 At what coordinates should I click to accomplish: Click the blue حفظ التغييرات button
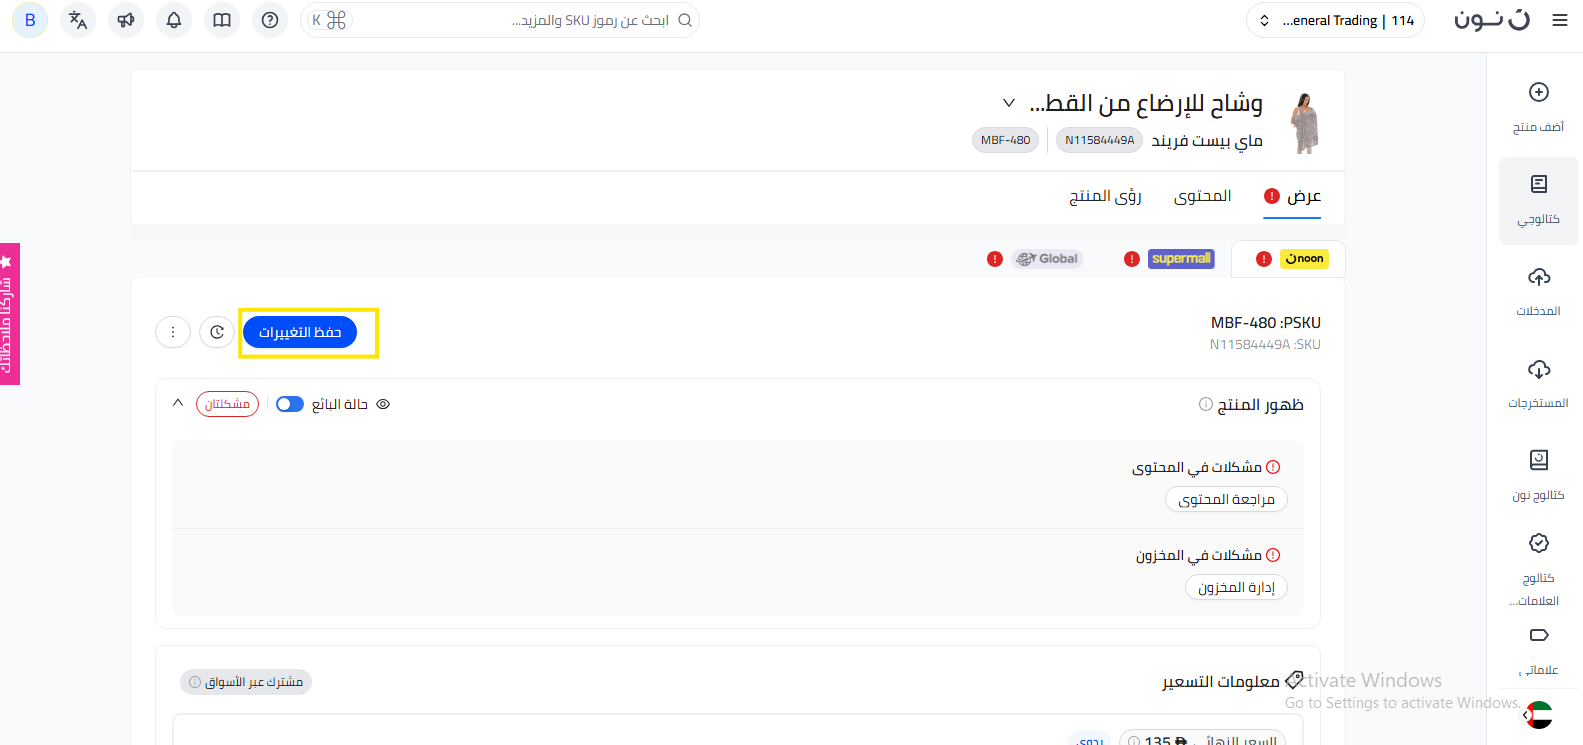click(300, 332)
